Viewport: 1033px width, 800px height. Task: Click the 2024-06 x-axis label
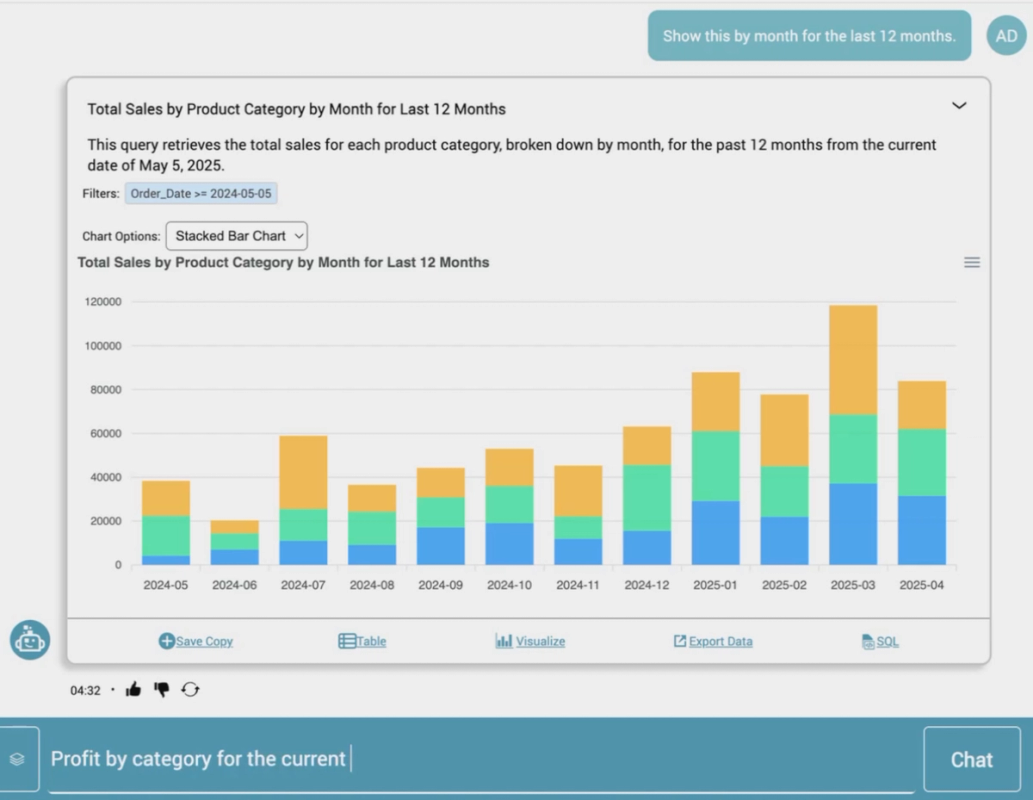click(x=235, y=585)
